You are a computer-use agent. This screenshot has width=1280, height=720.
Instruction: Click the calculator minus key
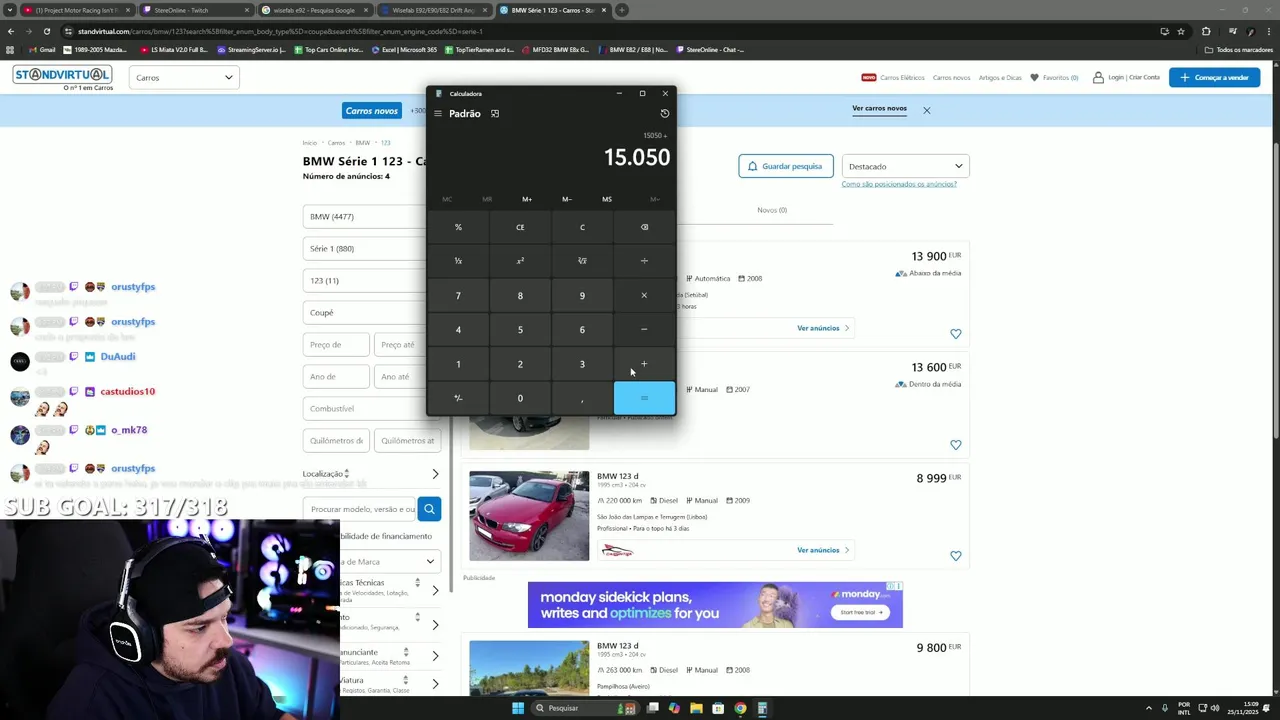tap(644, 329)
